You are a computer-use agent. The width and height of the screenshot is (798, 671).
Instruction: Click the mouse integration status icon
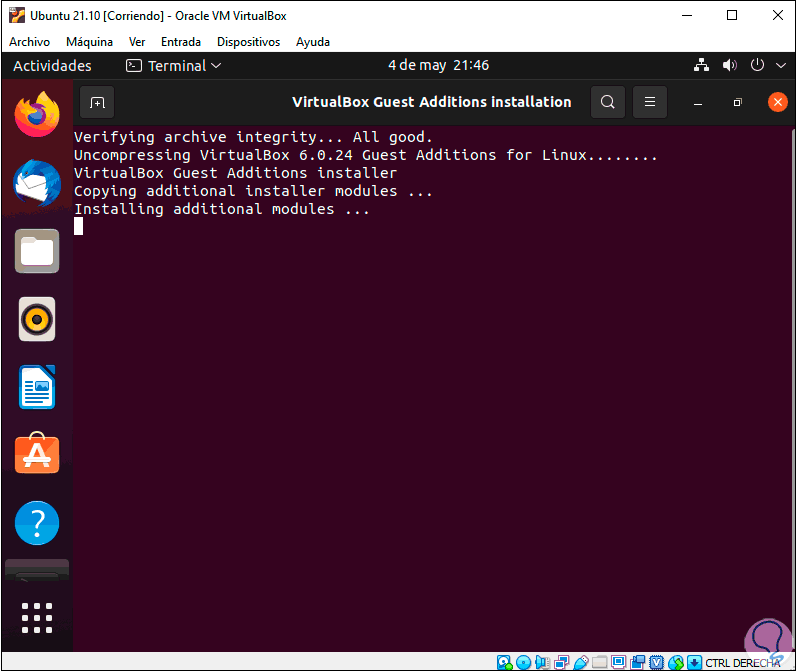[x=676, y=662]
